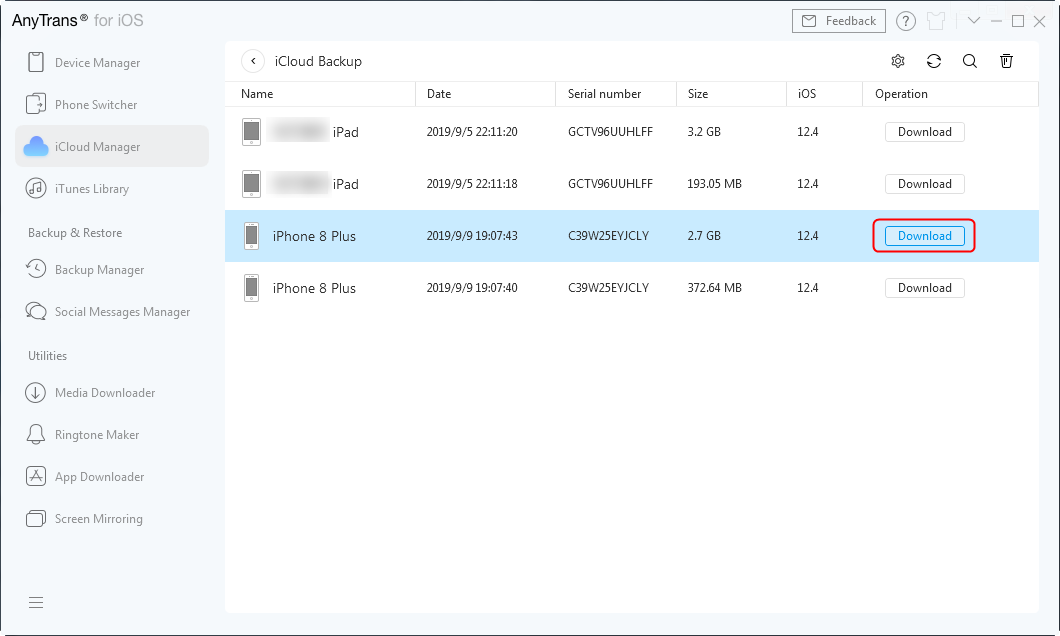Click the Serial number column header

[x=604, y=94]
